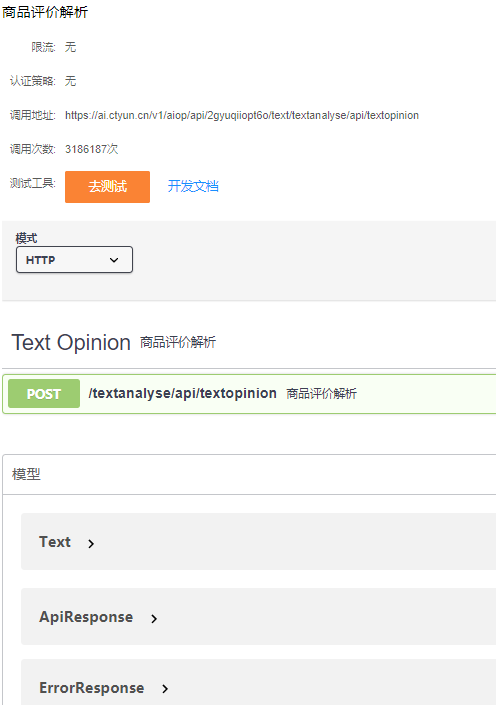The height and width of the screenshot is (705, 496).
Task: Click the 商品评价解析 summary in POST row
Action: tap(322, 394)
